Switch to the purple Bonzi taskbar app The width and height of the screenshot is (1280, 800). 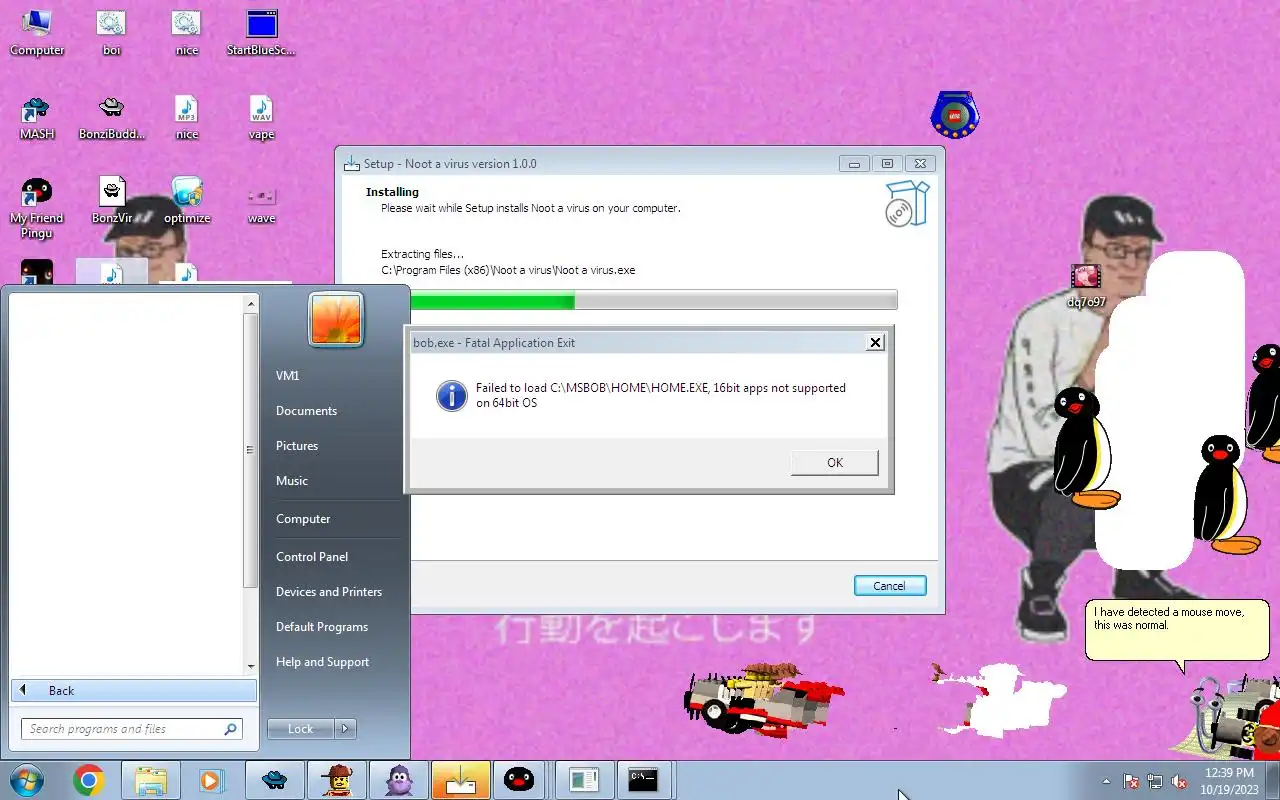[x=398, y=780]
